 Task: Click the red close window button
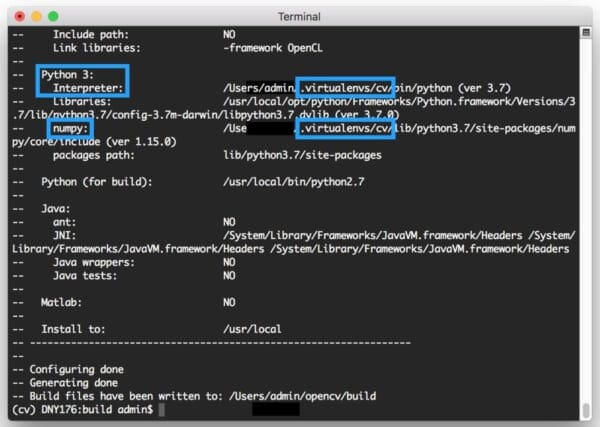tap(15, 17)
